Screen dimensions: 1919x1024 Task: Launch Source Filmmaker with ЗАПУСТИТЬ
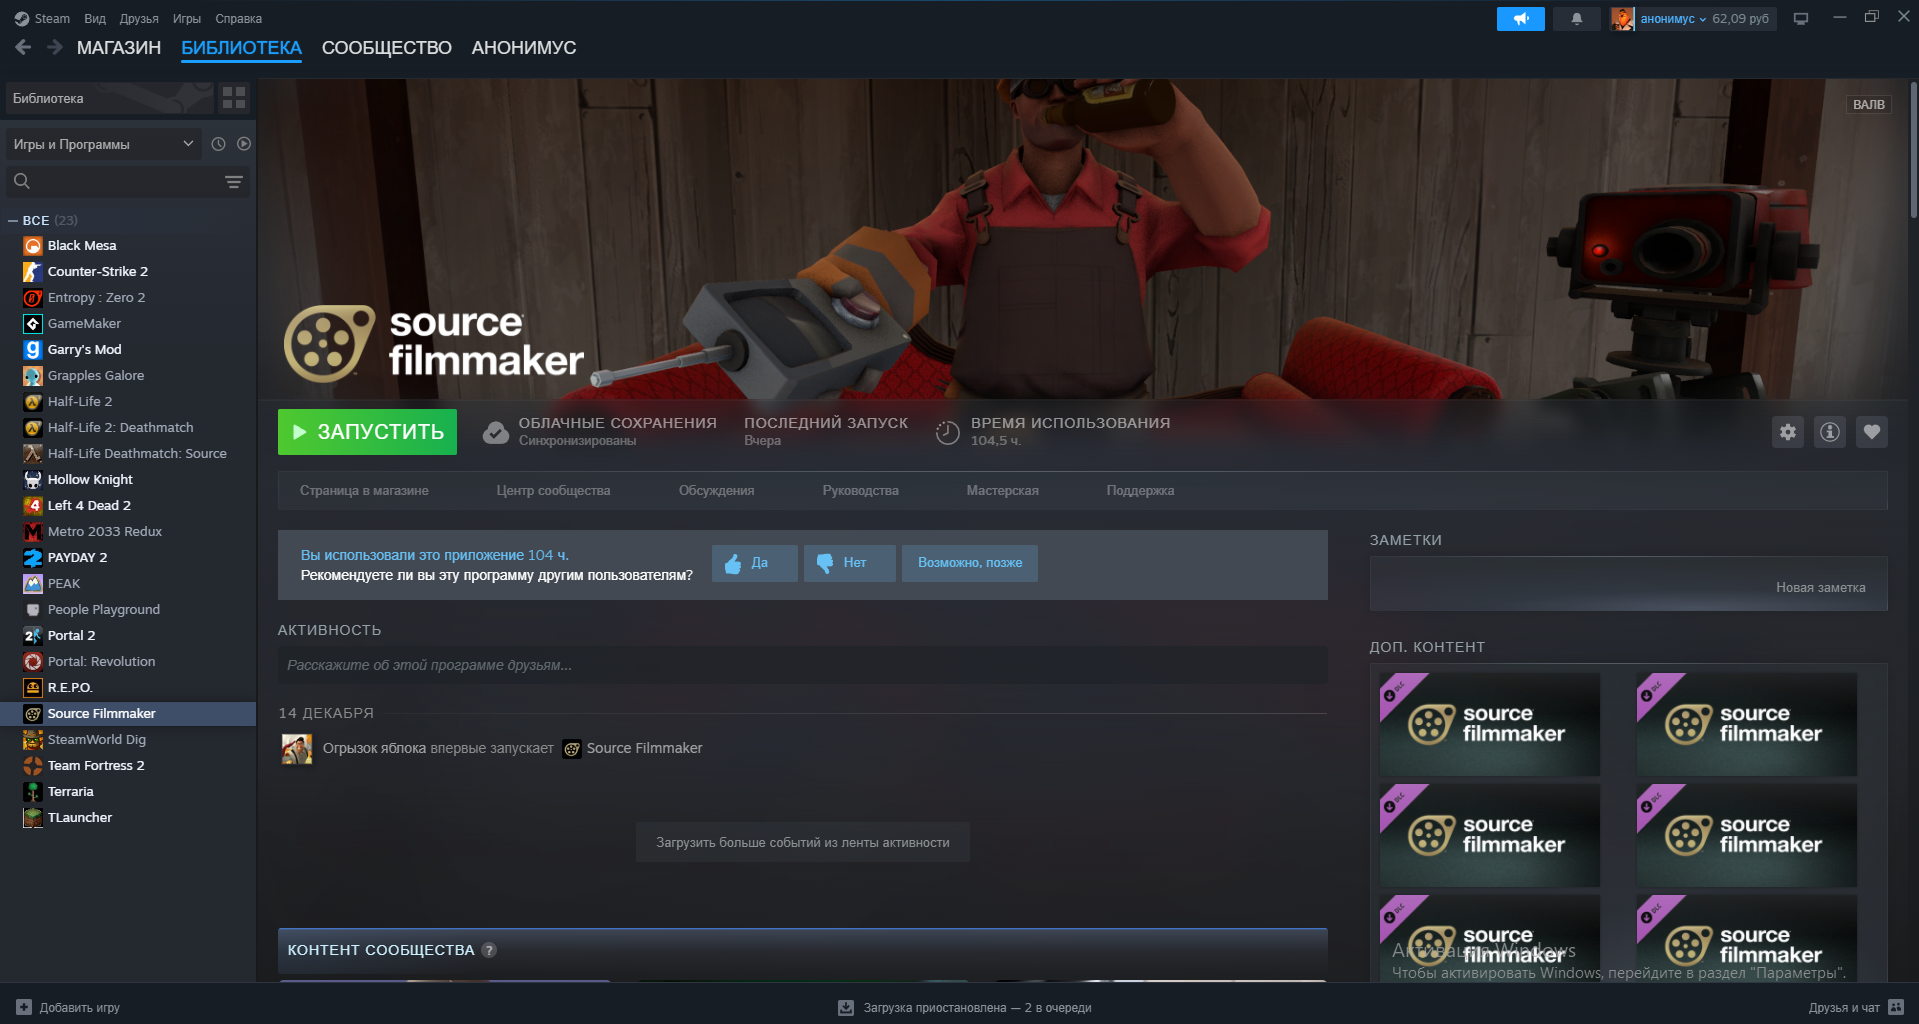point(367,432)
